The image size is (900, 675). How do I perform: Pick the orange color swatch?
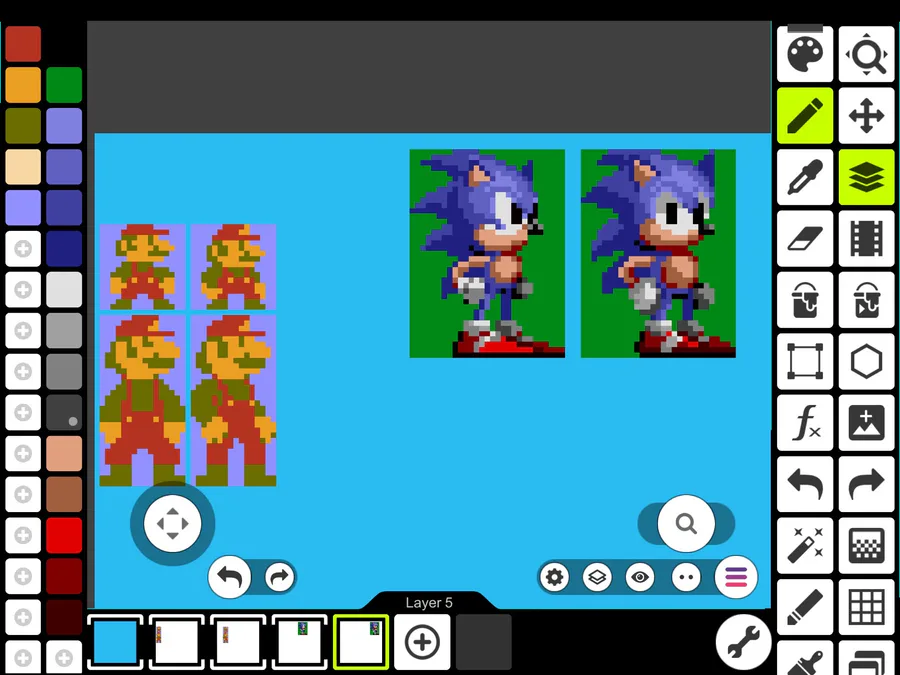click(x=23, y=84)
